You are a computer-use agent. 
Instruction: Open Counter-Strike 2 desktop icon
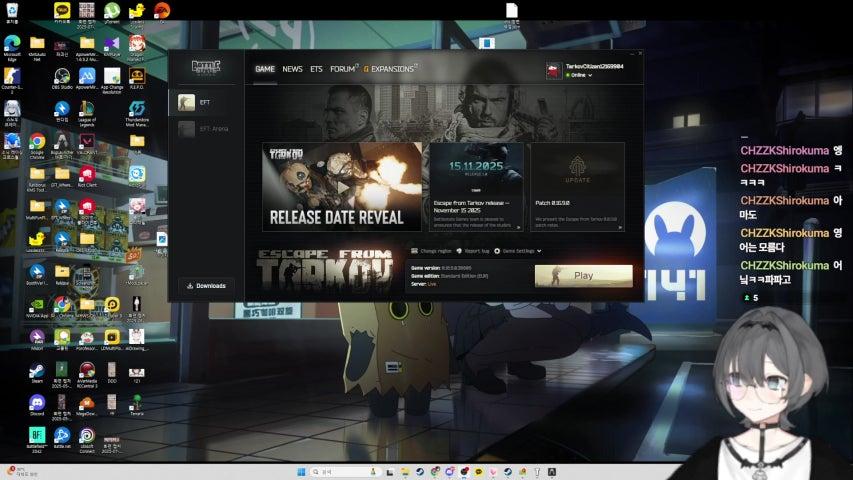[x=12, y=79]
